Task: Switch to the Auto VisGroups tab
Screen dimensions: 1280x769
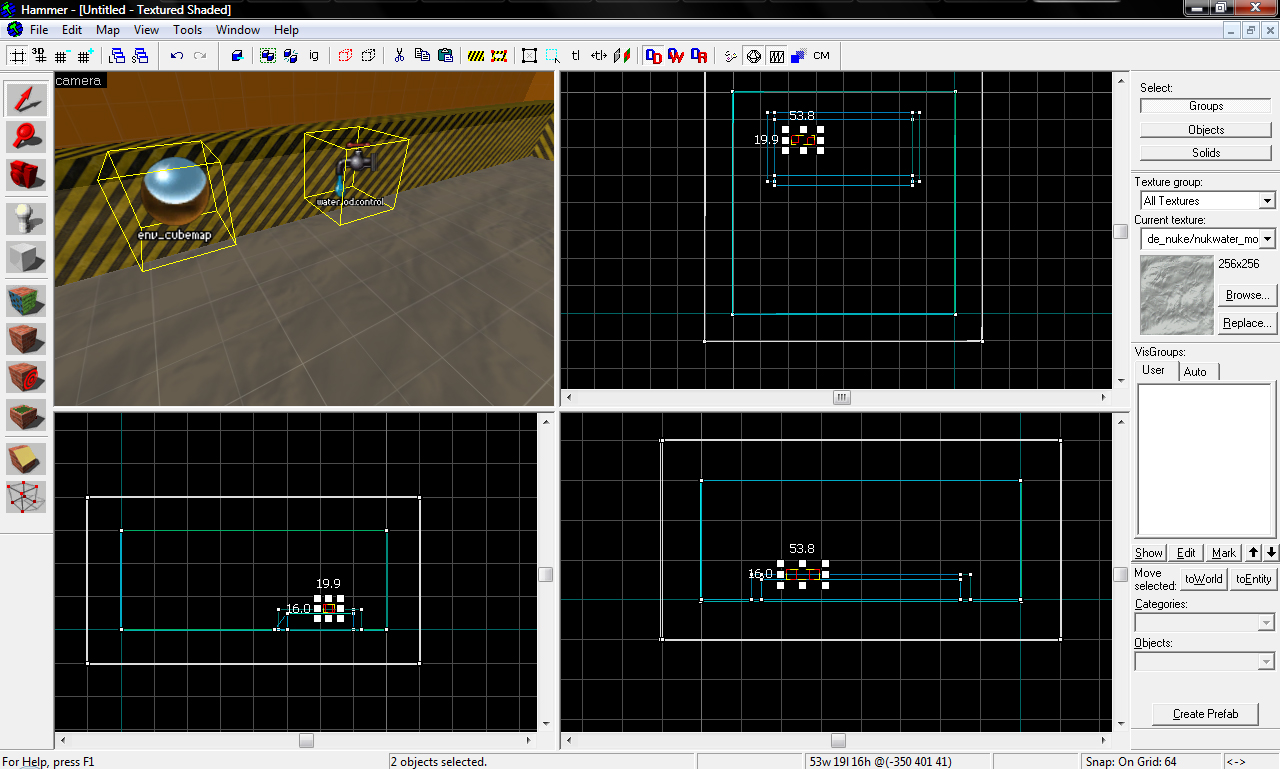Action: click(1194, 371)
